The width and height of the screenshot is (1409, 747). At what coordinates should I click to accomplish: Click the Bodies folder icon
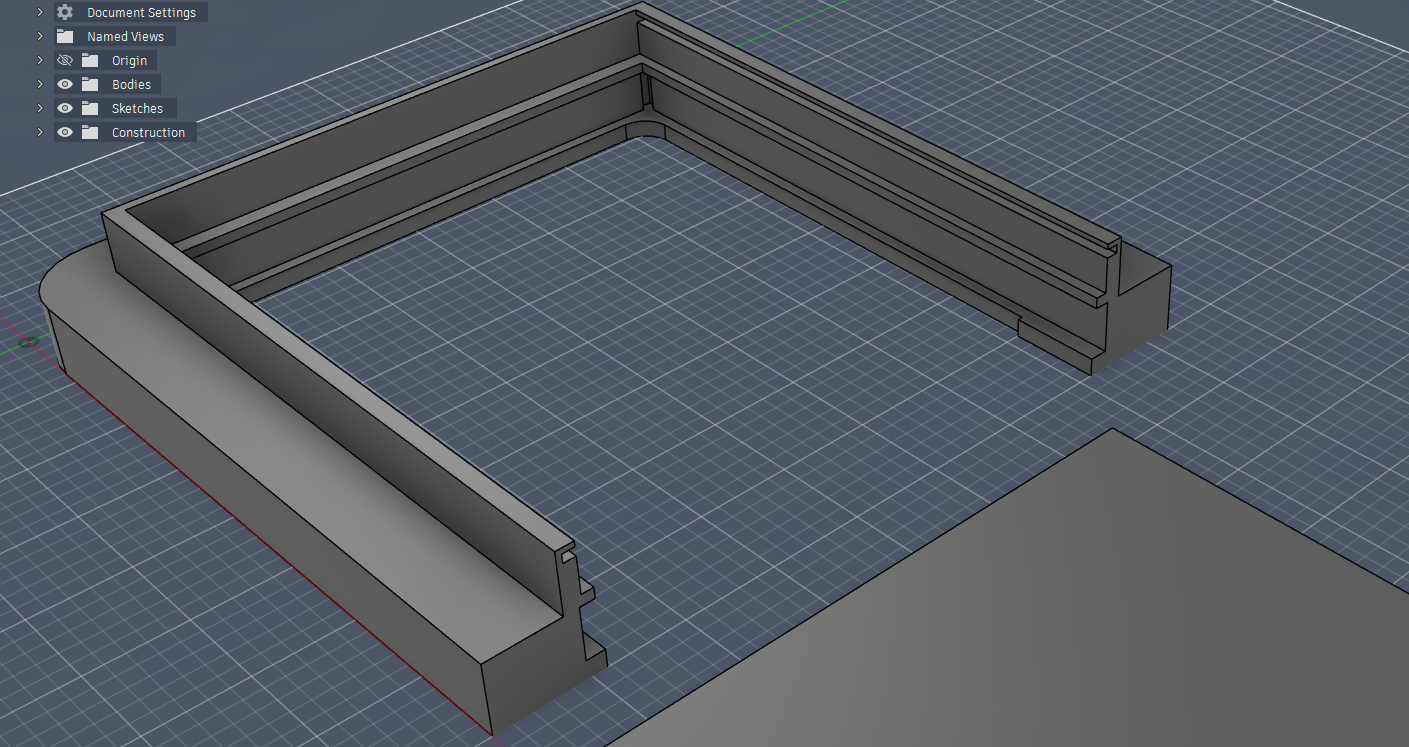coord(90,84)
